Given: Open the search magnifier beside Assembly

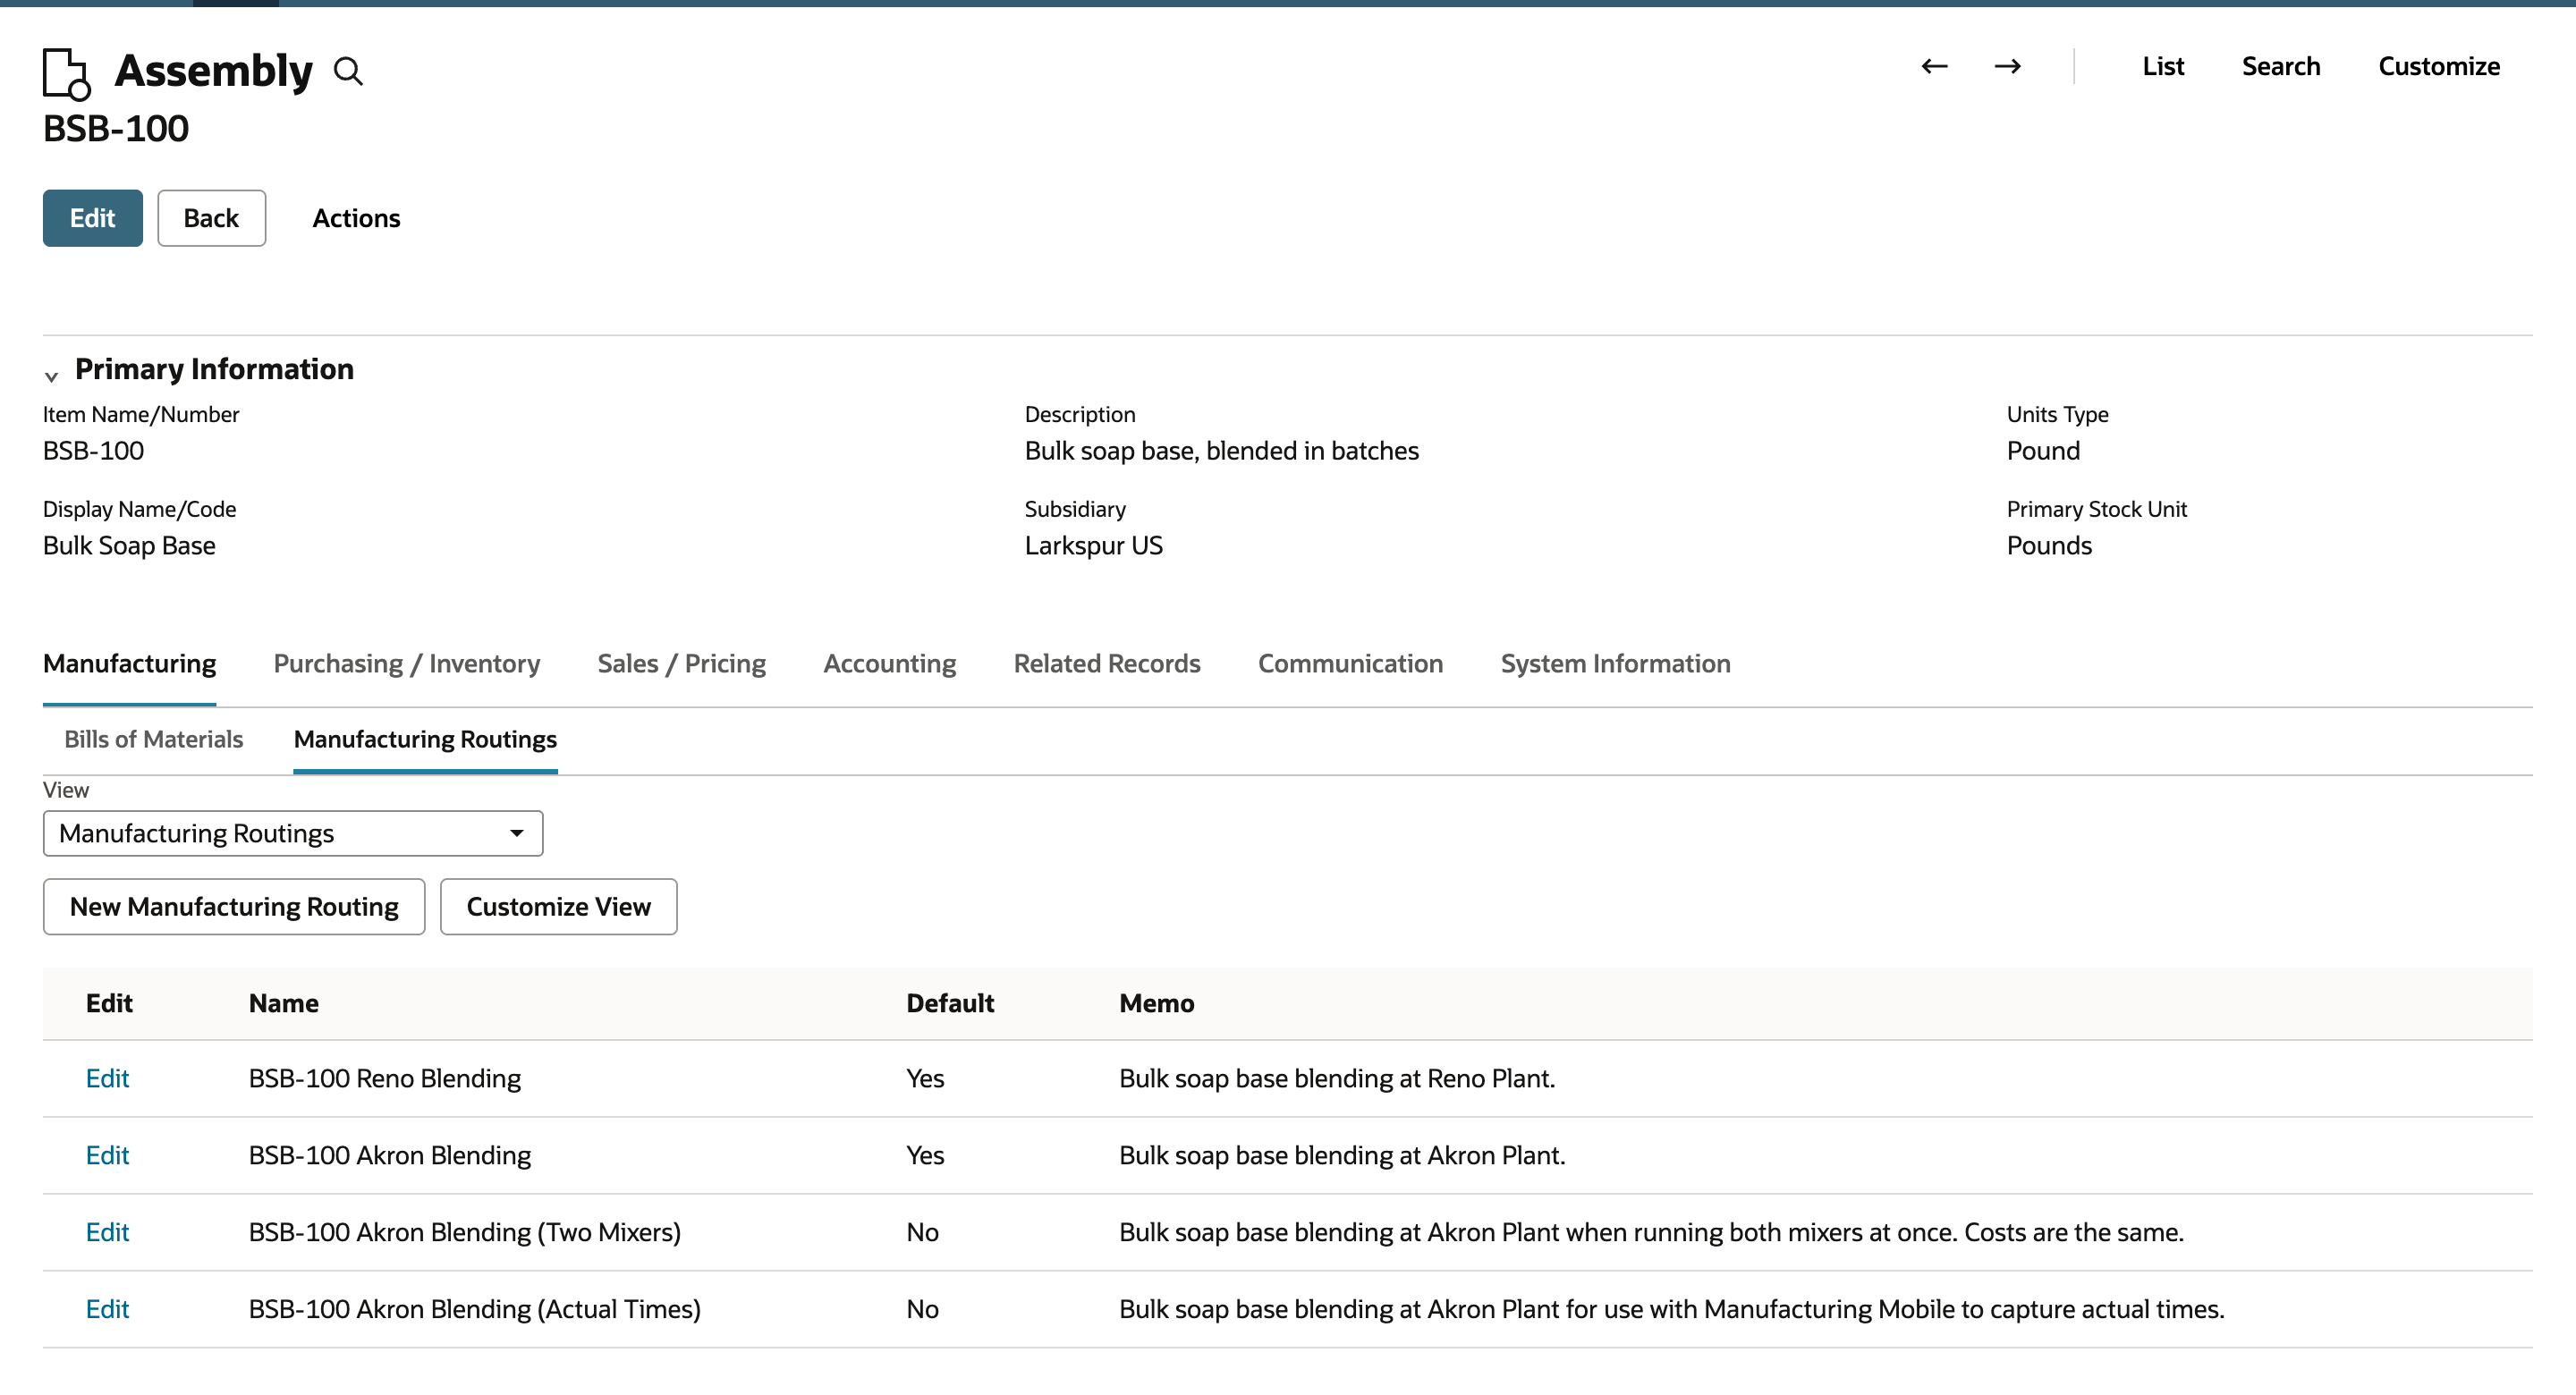Looking at the screenshot, I should pyautogui.click(x=348, y=71).
